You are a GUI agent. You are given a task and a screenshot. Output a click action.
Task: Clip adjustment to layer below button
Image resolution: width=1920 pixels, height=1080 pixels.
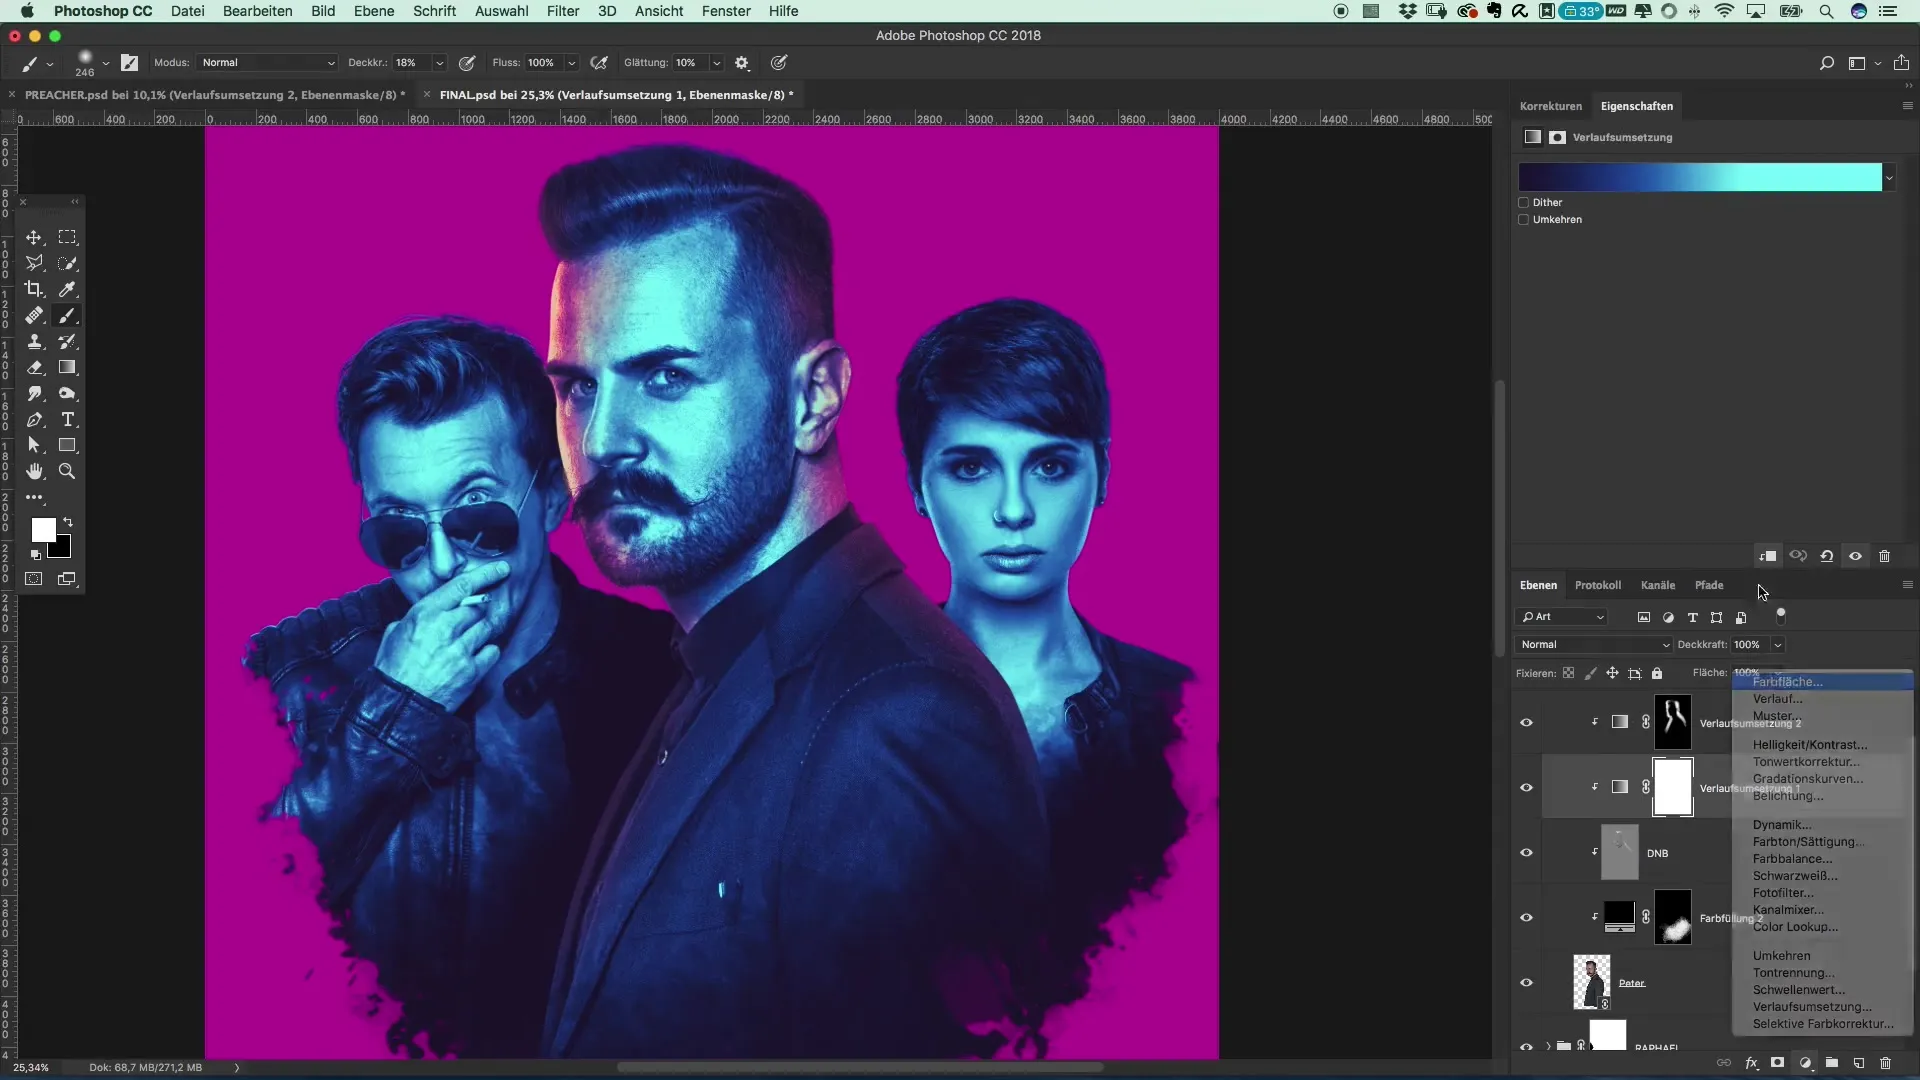coord(1768,556)
